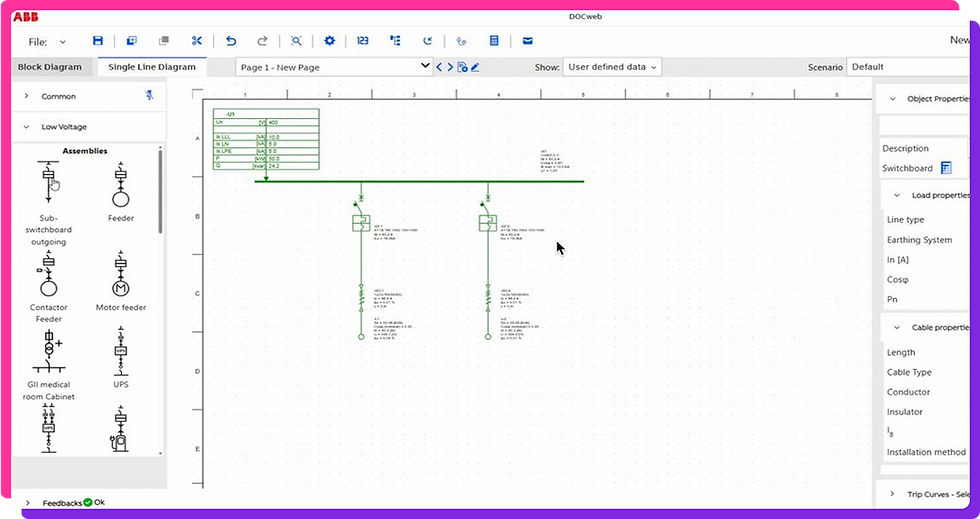The height and width of the screenshot is (519, 980).
Task: Click the Redo arrow icon
Action: click(x=262, y=41)
